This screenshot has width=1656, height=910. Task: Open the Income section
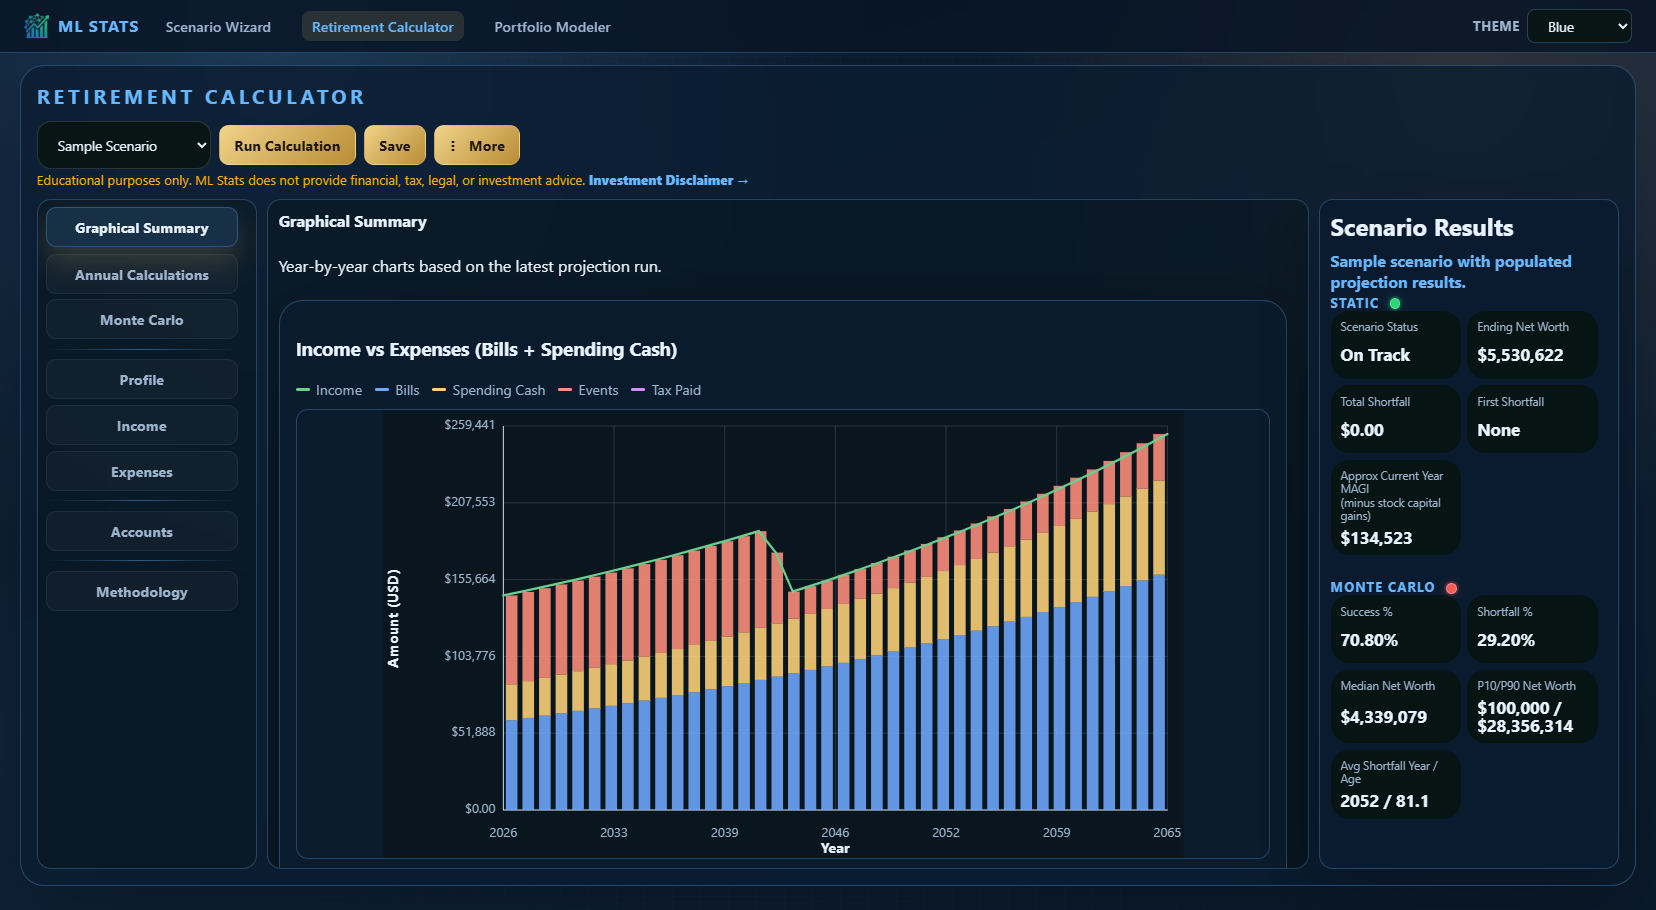pos(142,426)
